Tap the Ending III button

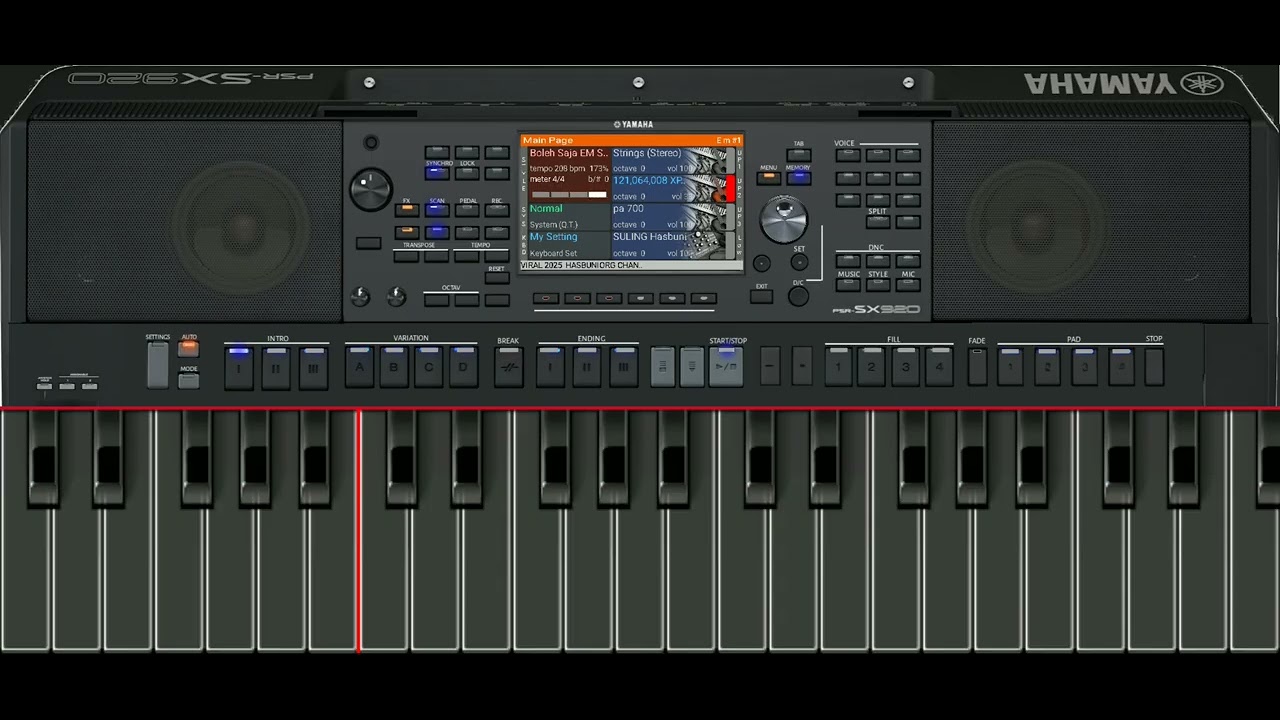624,366
